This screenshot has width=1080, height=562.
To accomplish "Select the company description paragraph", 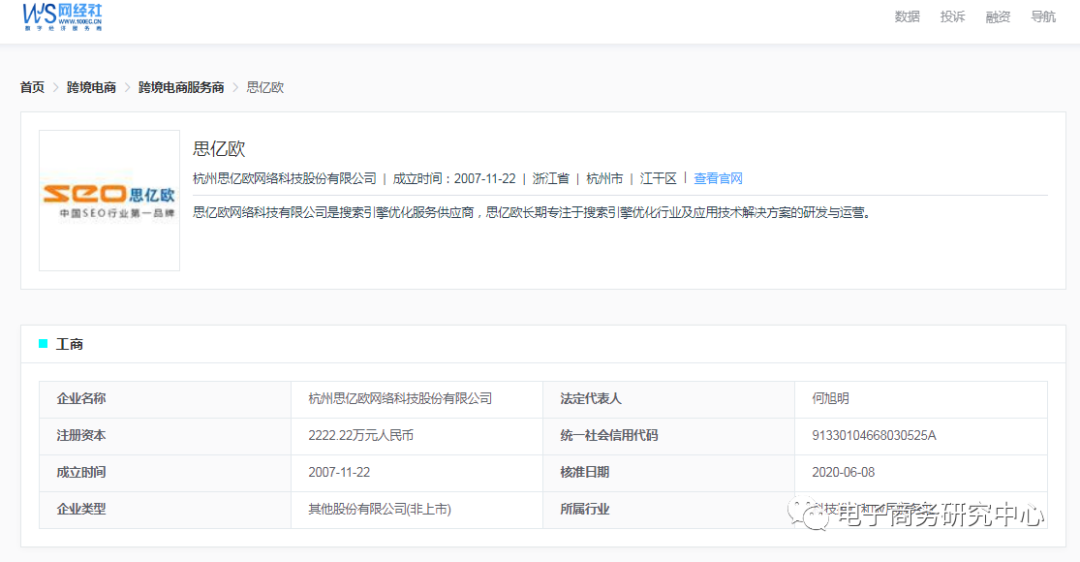I will pos(532,213).
